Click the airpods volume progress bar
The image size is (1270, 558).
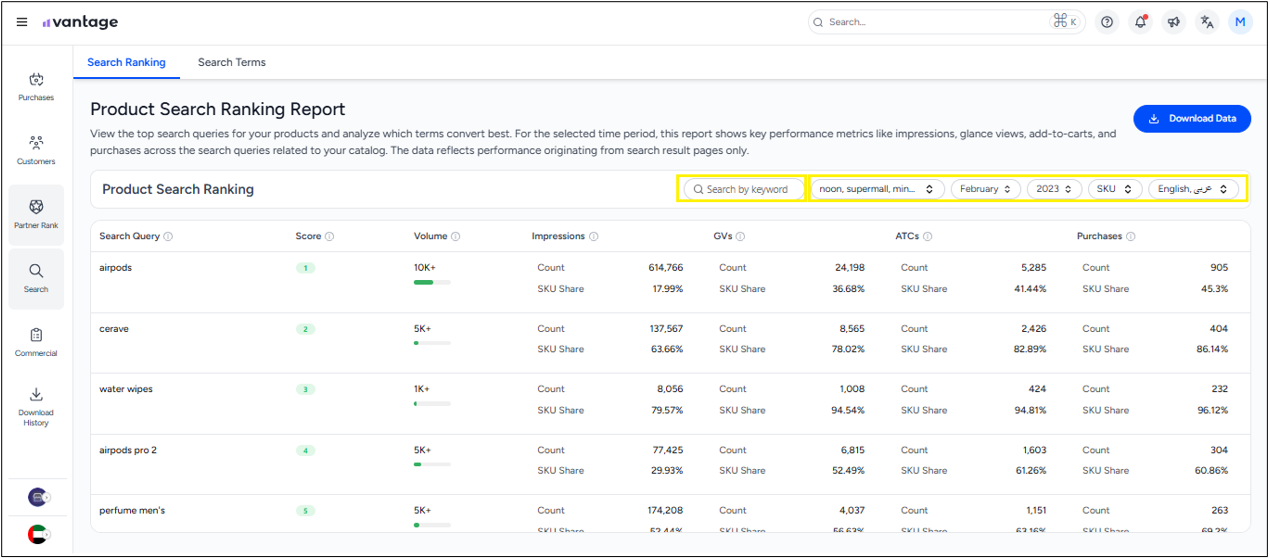tap(432, 283)
